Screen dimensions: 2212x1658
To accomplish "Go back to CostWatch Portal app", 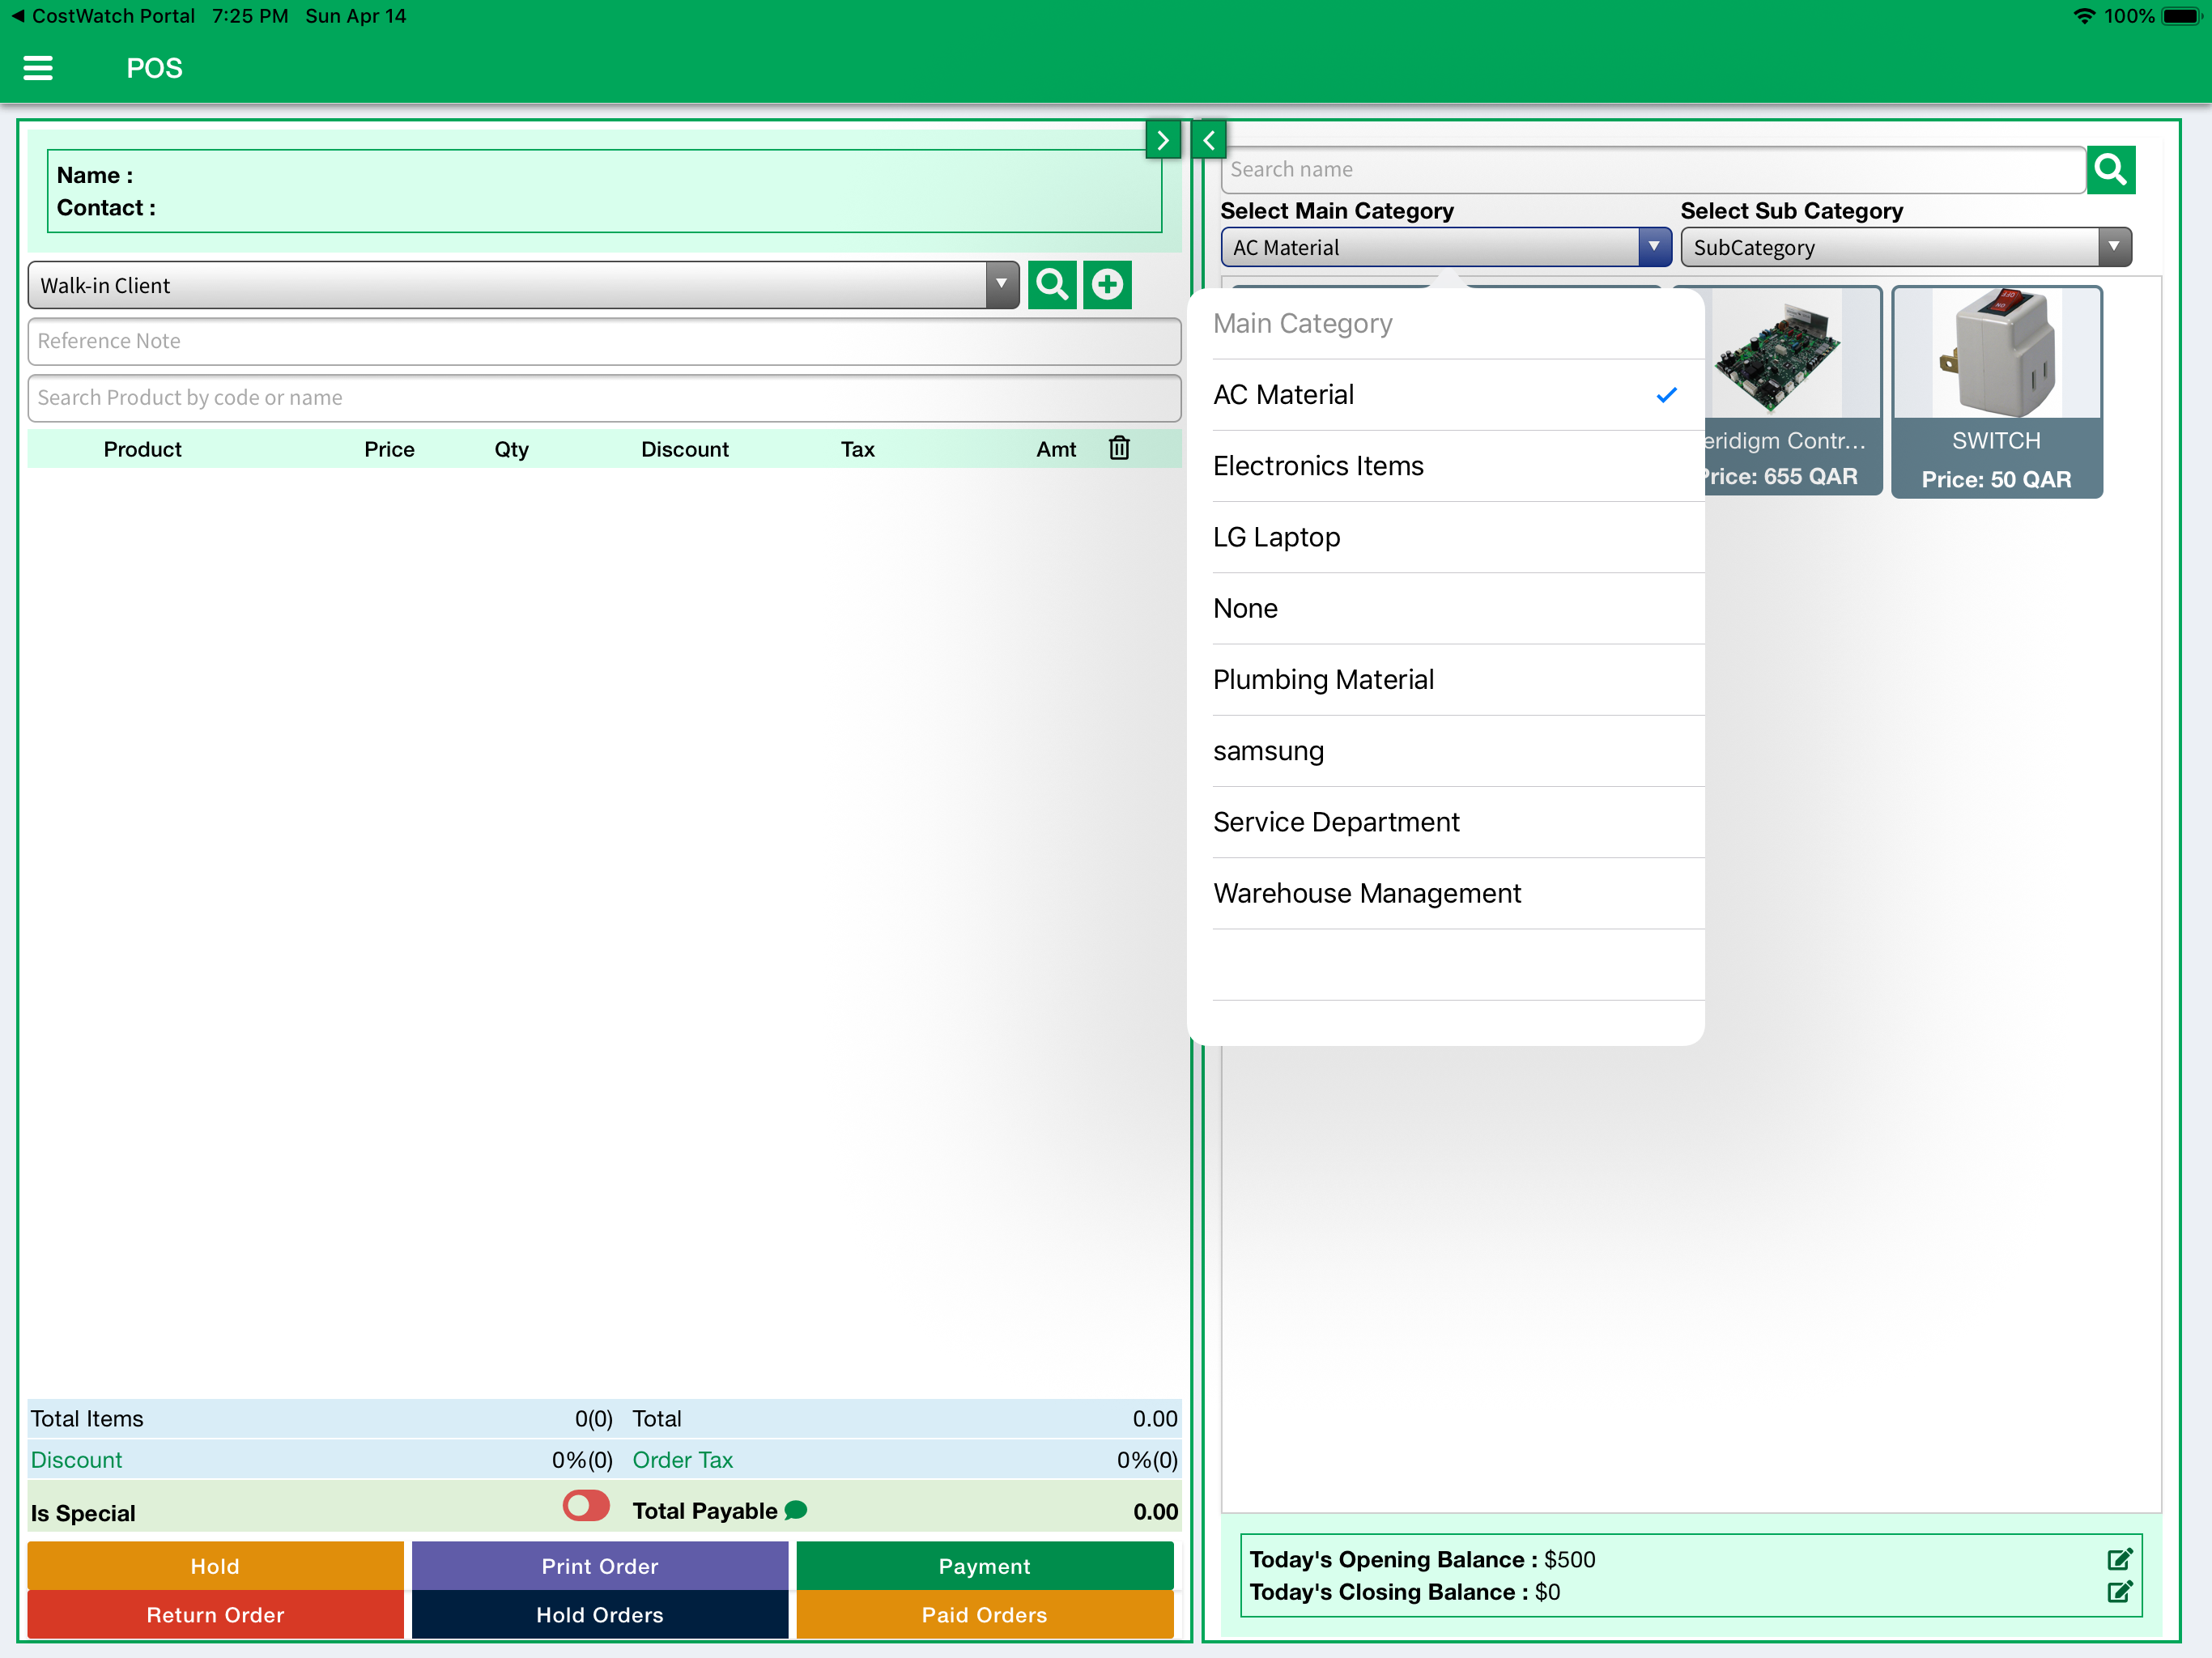I will pos(103,16).
